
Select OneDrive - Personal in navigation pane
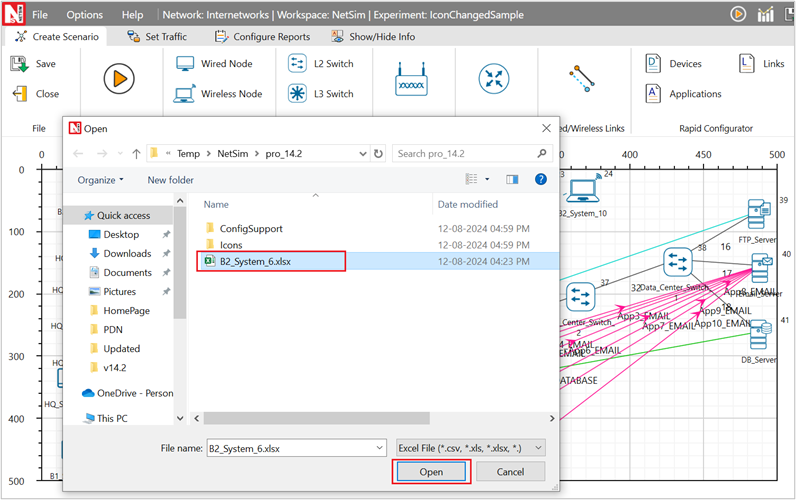click(127, 393)
